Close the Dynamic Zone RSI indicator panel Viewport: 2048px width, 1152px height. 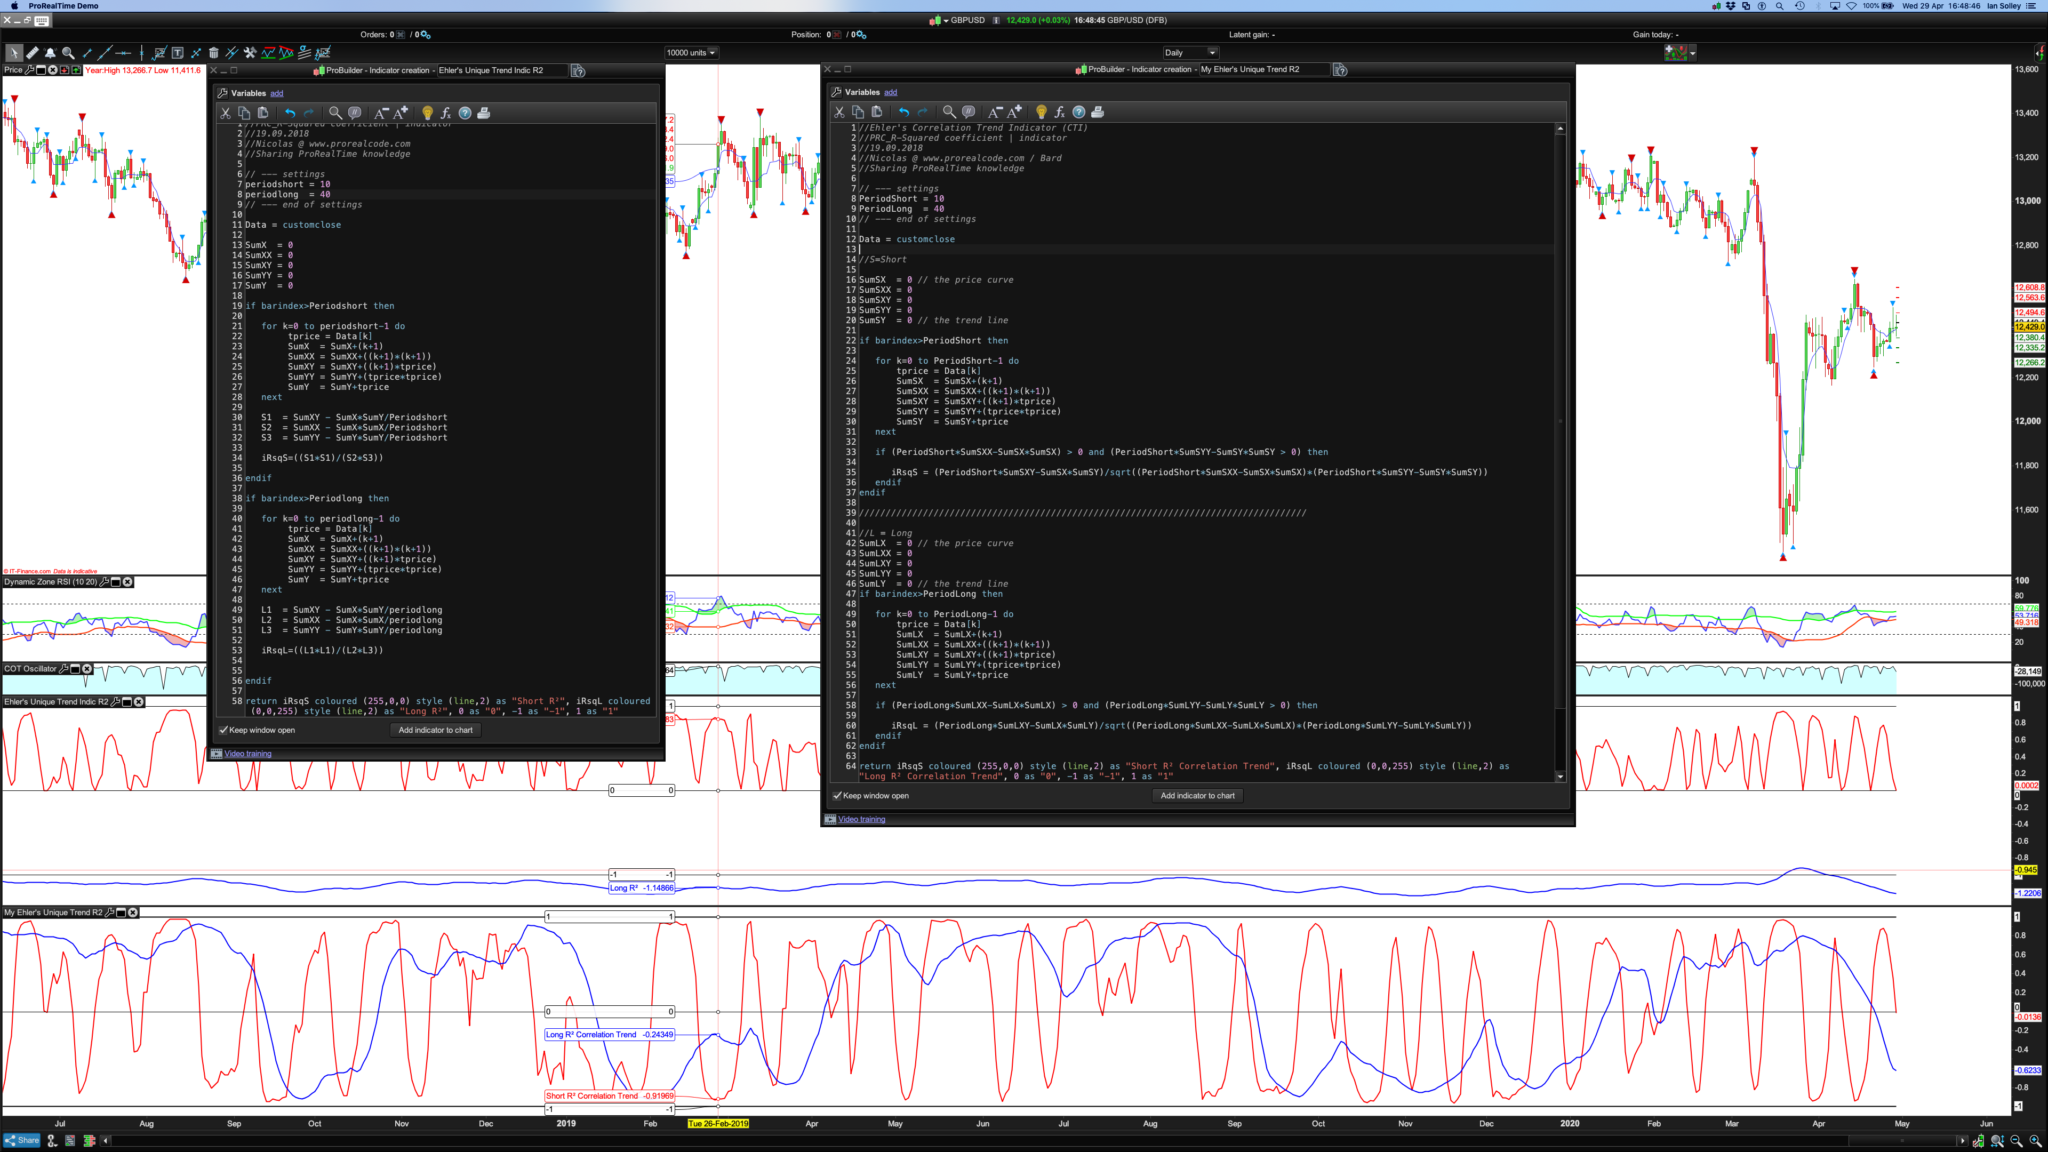[128, 582]
